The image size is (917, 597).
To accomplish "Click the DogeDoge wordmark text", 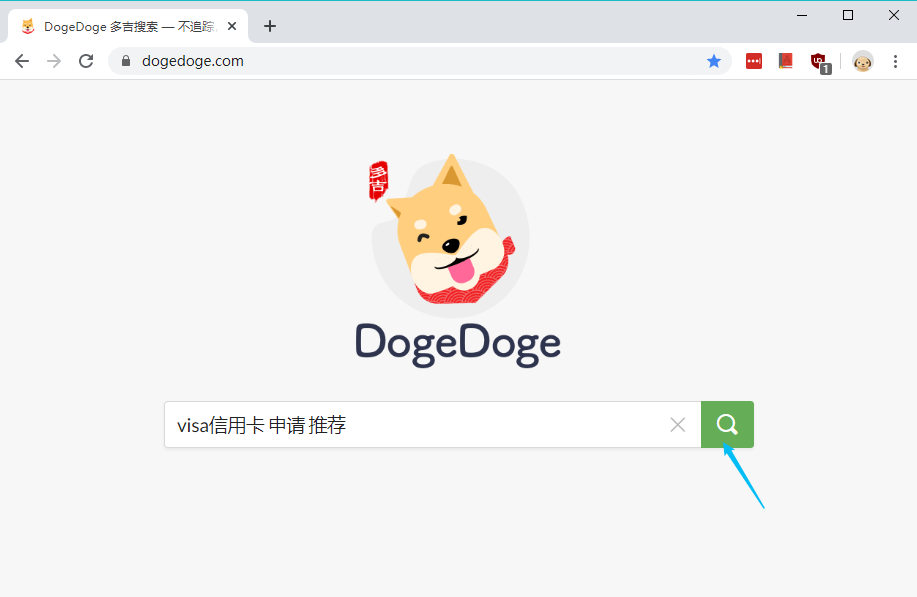I will (x=458, y=344).
